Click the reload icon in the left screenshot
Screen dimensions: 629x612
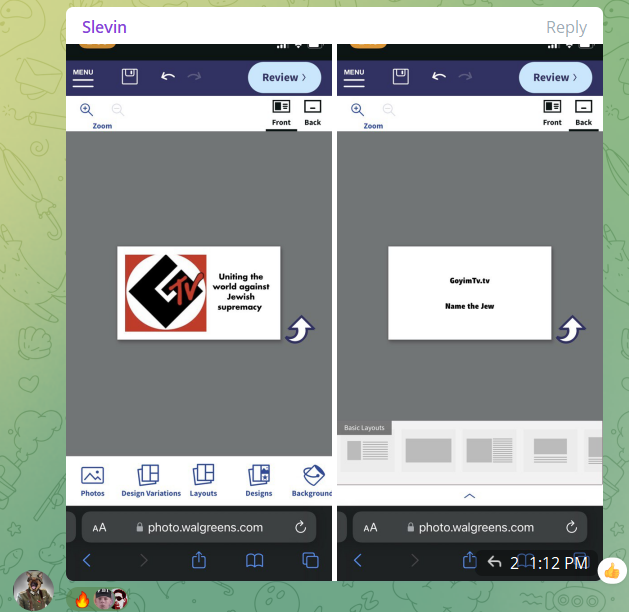[300, 527]
